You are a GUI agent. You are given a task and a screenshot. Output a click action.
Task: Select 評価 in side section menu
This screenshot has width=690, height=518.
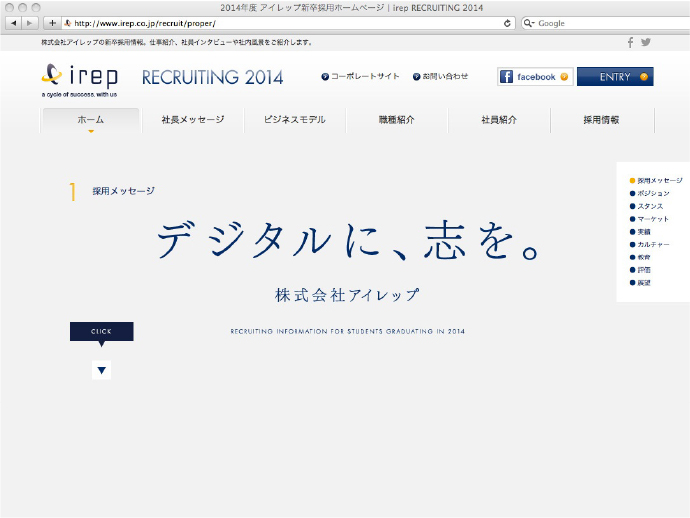(x=640, y=270)
